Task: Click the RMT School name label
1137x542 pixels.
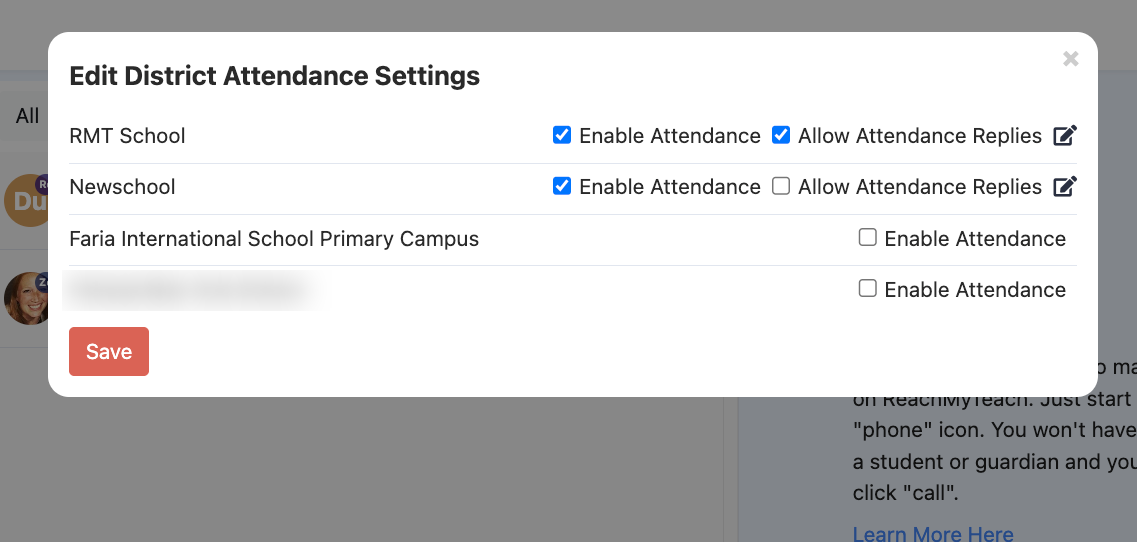Action: pyautogui.click(x=127, y=136)
